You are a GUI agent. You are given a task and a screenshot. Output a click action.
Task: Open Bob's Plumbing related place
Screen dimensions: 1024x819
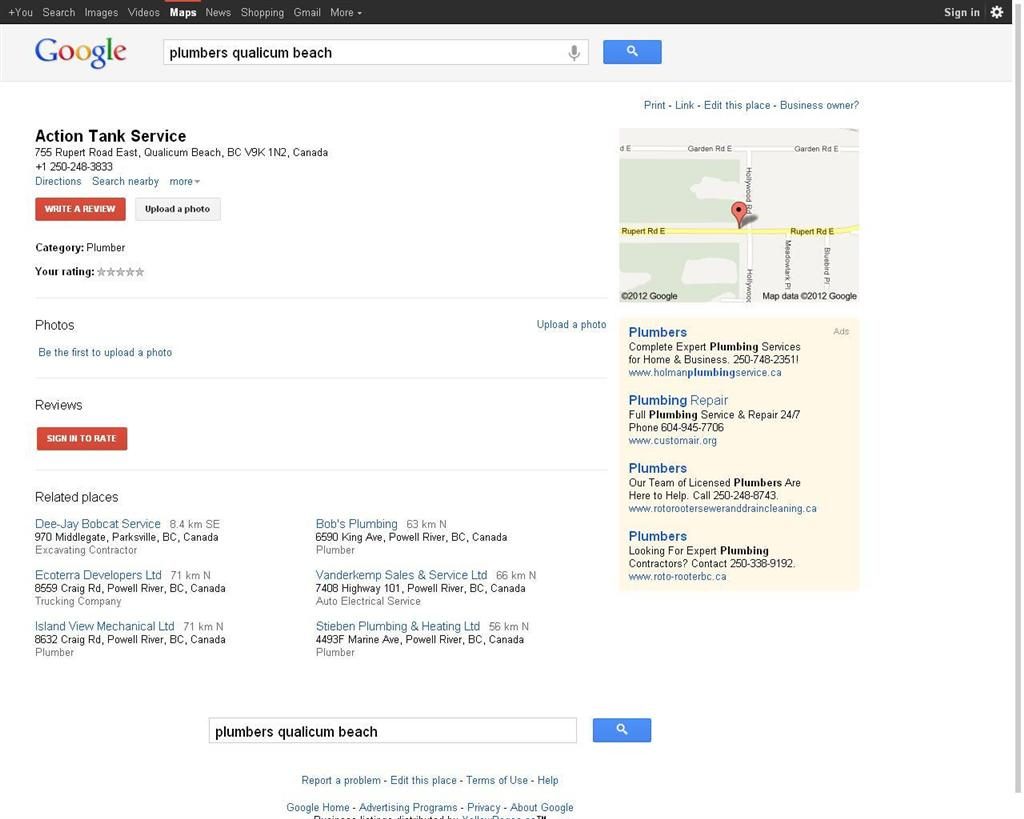[x=357, y=524]
